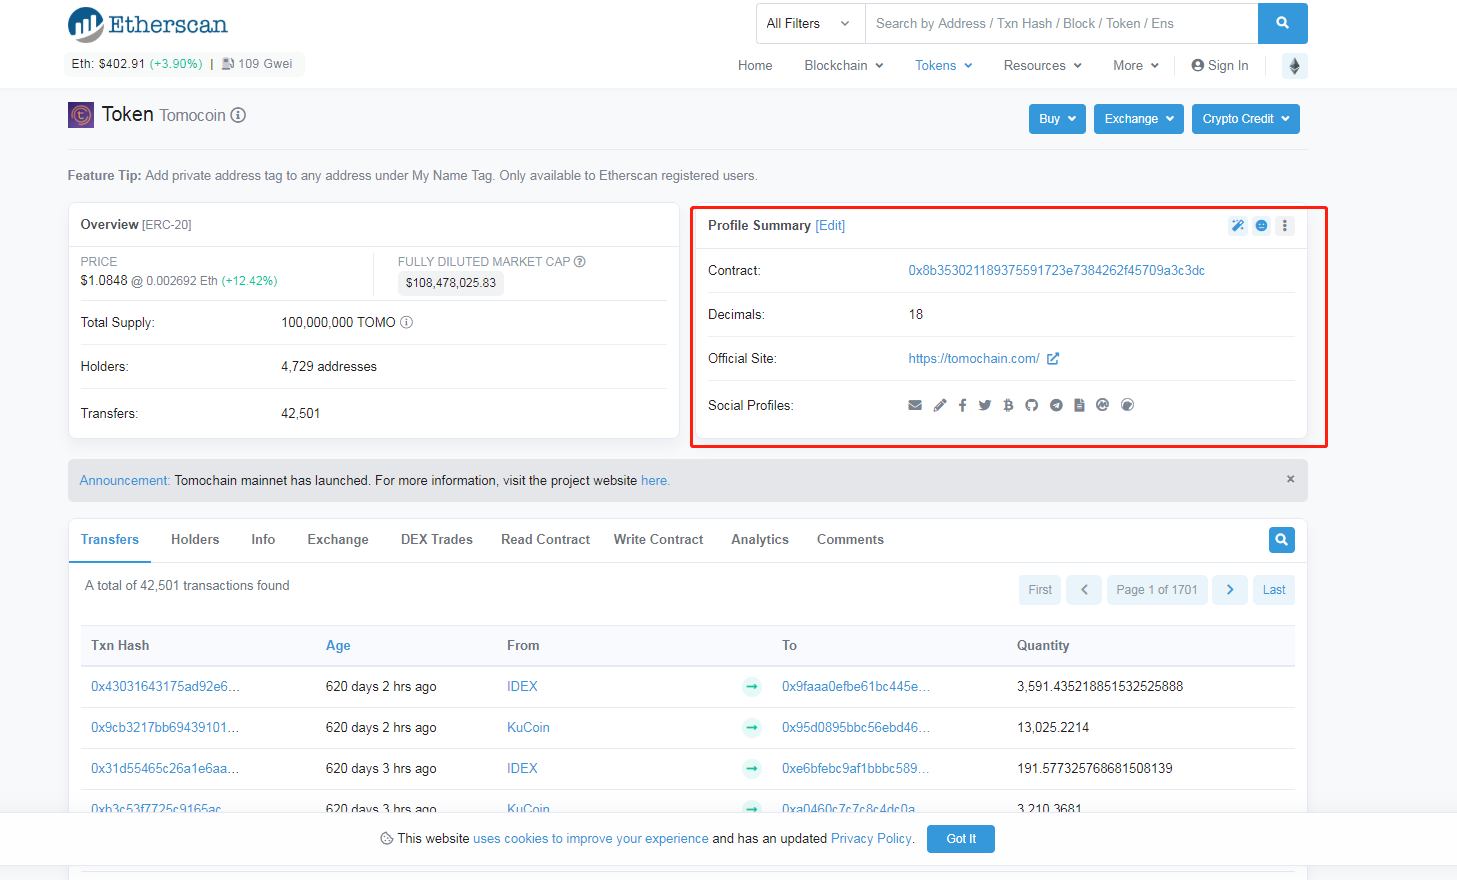Open the GitHub social profile icon

1031,405
